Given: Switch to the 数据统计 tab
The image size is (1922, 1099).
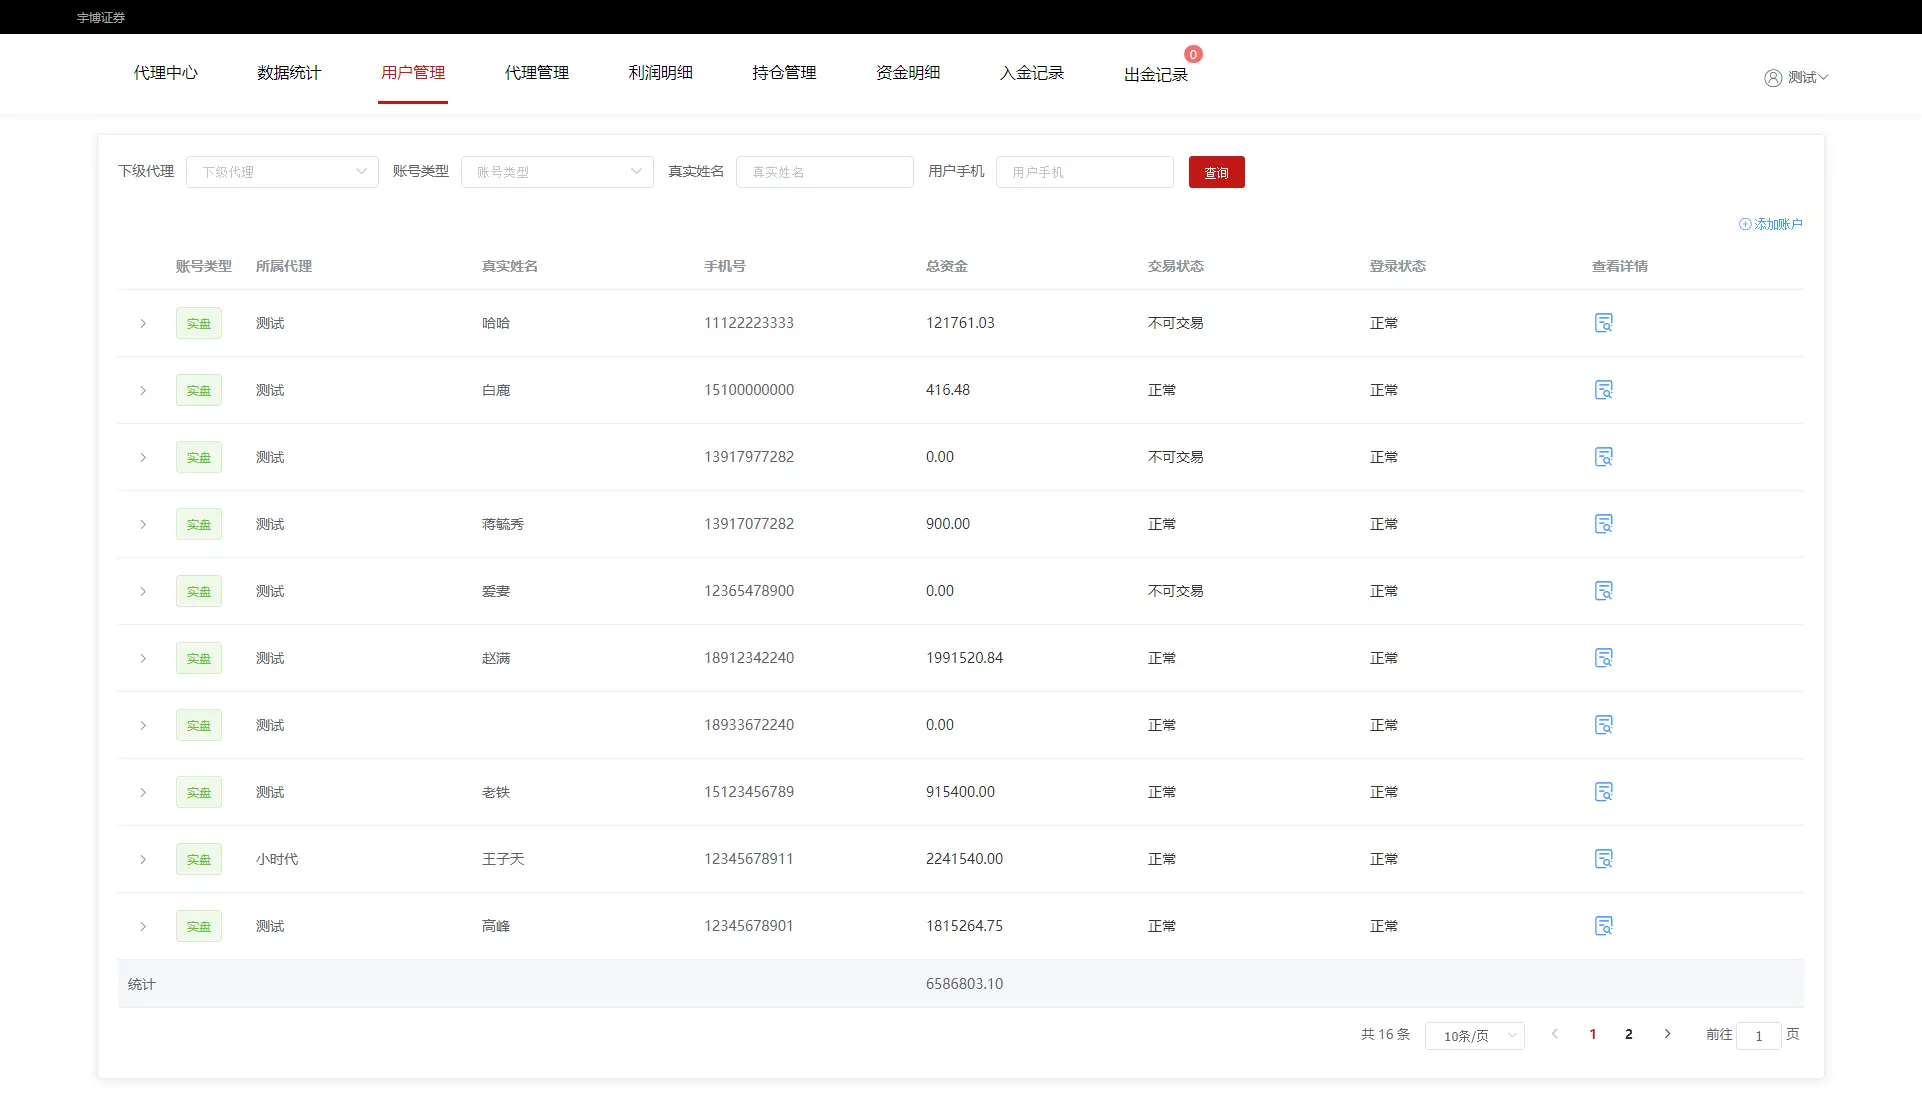Looking at the screenshot, I should (x=289, y=73).
